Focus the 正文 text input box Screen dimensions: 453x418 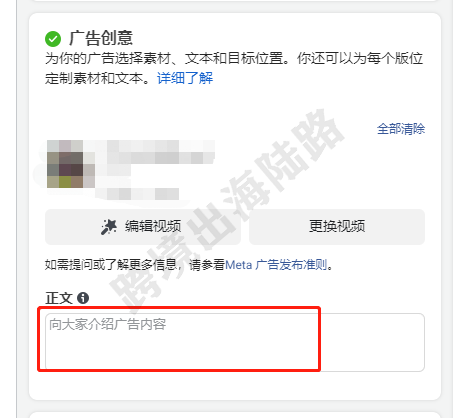[235, 342]
